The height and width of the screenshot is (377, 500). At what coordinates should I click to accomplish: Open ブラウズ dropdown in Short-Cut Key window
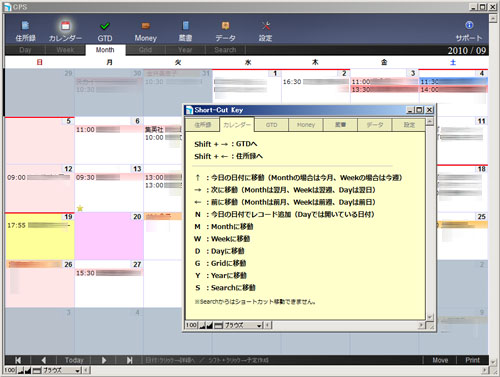point(243,325)
